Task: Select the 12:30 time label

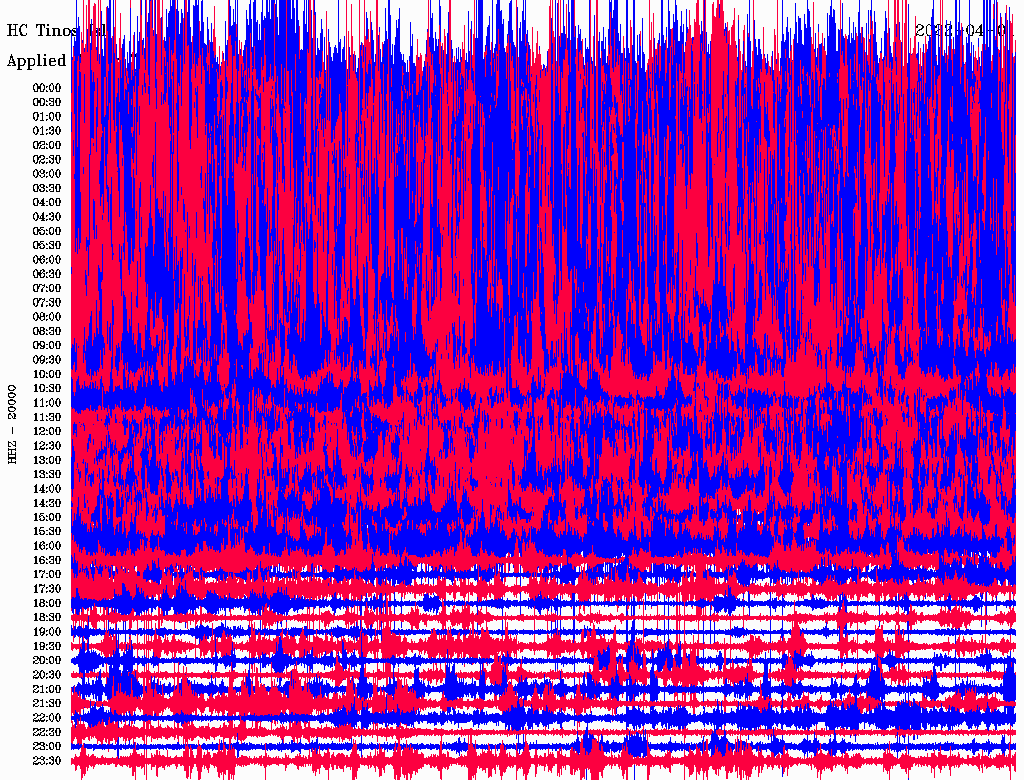Action: point(47,446)
